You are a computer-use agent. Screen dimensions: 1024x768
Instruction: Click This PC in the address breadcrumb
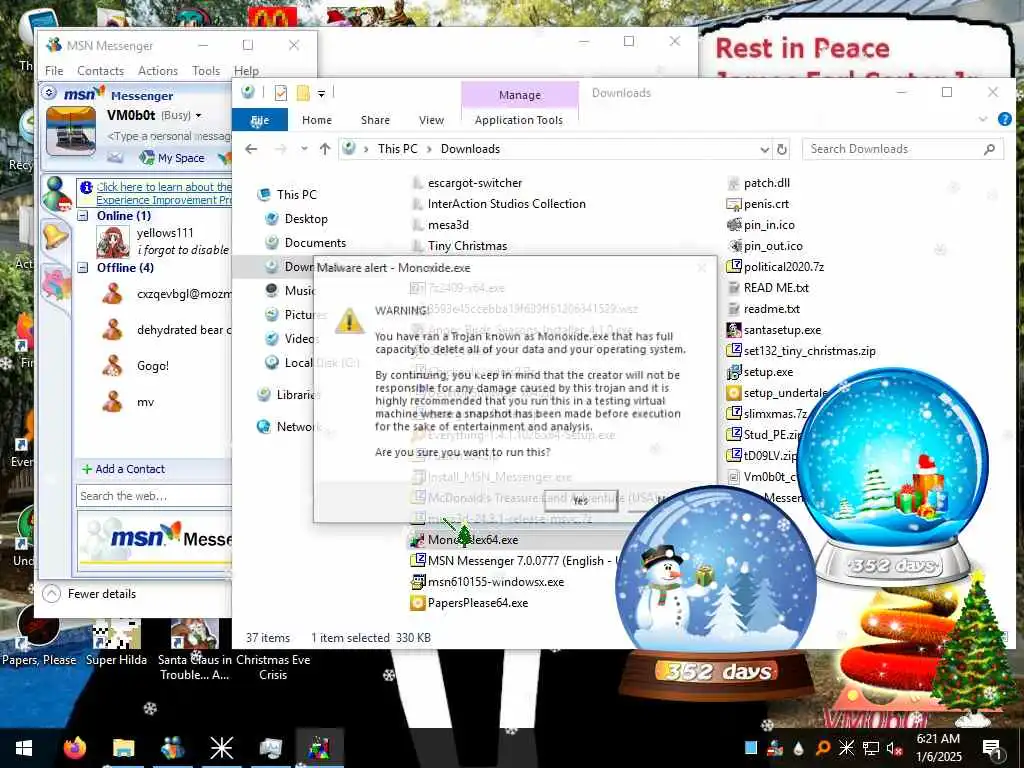[x=397, y=149]
